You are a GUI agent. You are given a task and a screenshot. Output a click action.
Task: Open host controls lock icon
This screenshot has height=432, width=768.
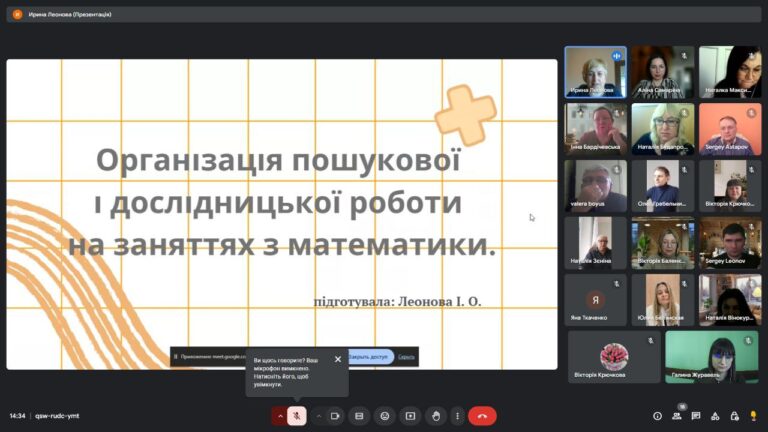pos(734,416)
